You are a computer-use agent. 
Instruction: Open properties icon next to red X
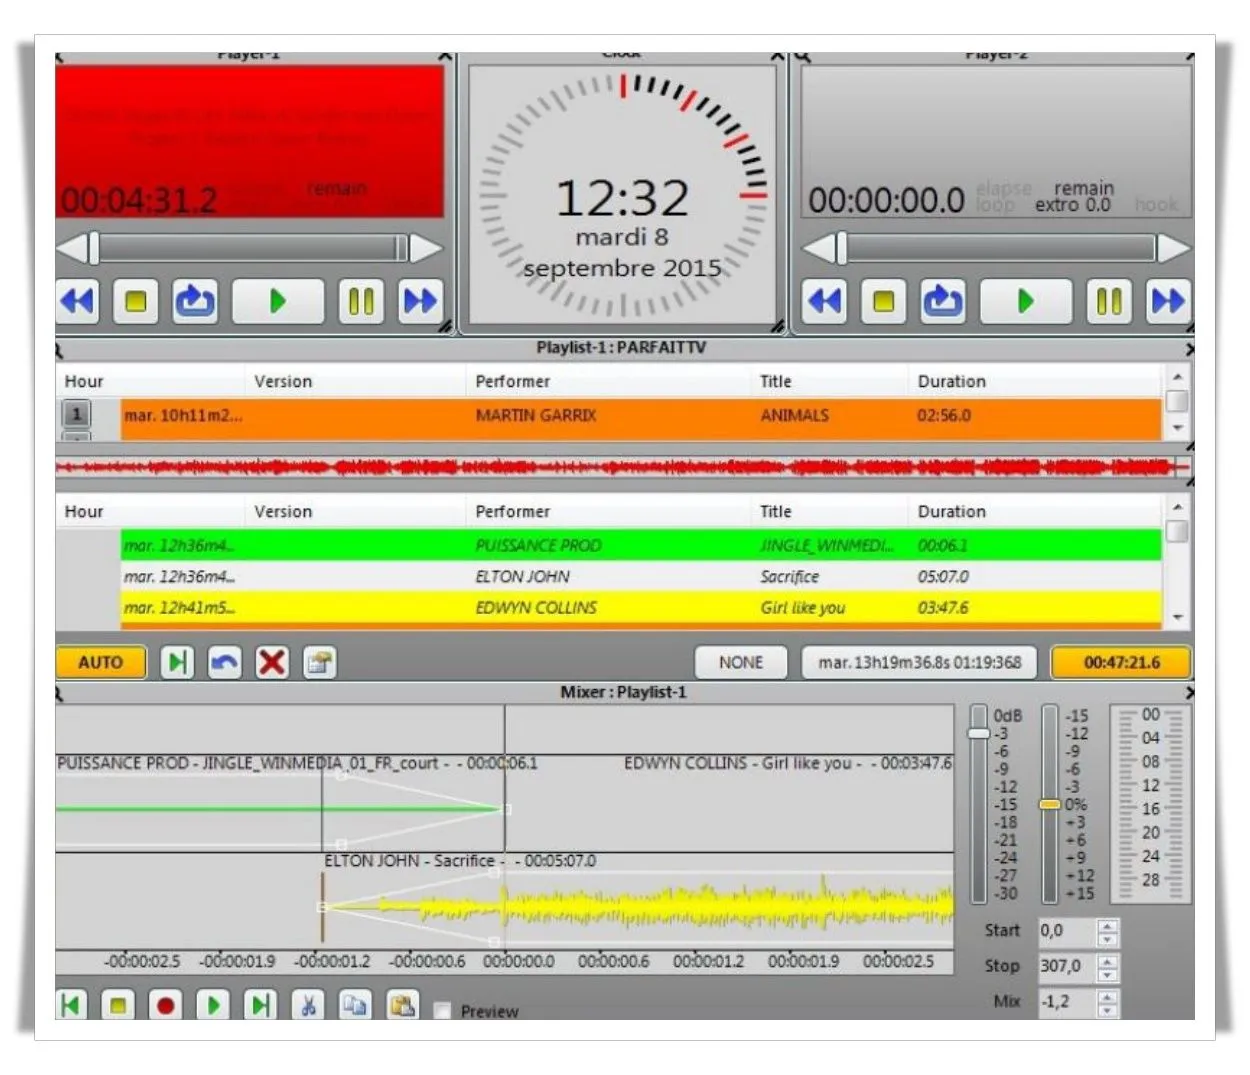pos(319,662)
